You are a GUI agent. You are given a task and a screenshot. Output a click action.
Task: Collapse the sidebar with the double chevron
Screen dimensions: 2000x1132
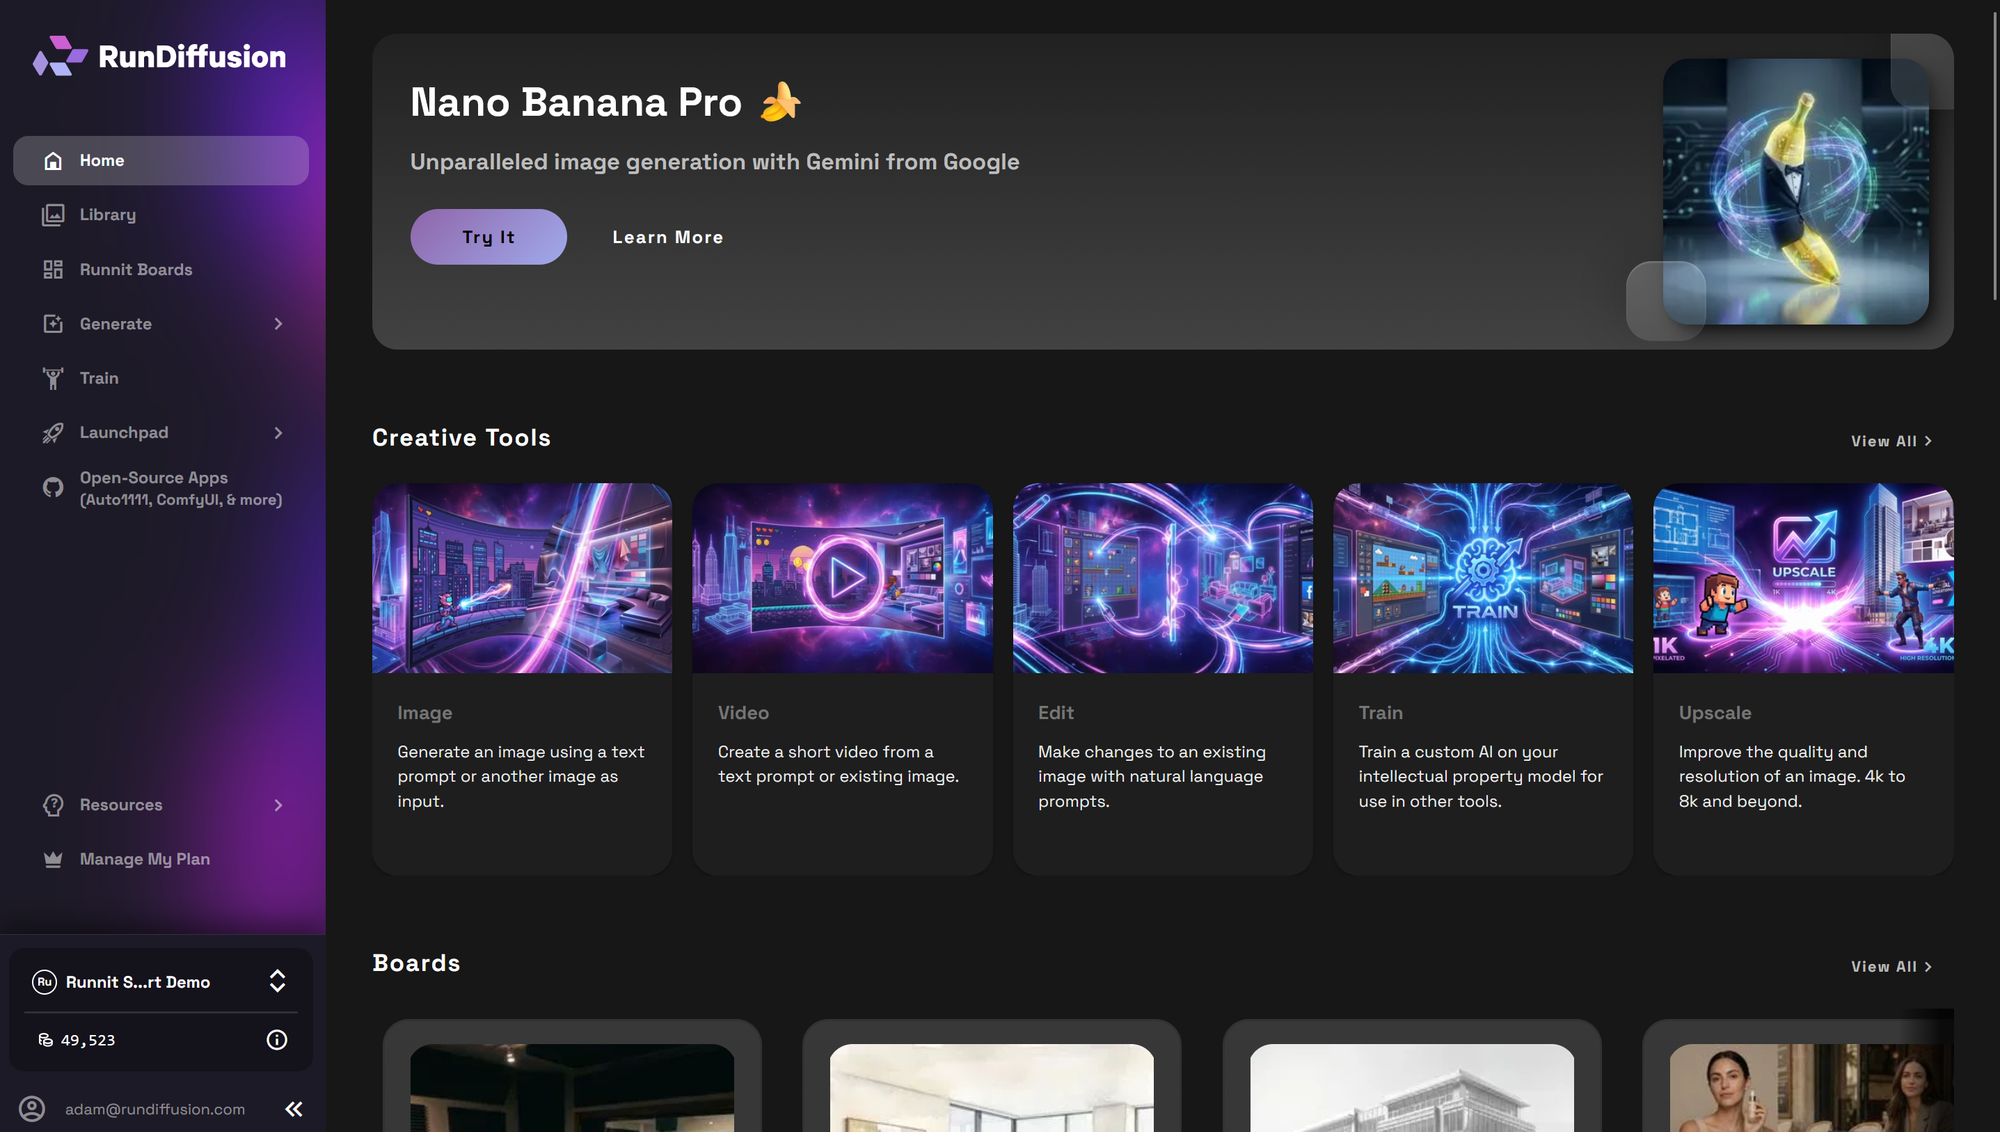[294, 1109]
